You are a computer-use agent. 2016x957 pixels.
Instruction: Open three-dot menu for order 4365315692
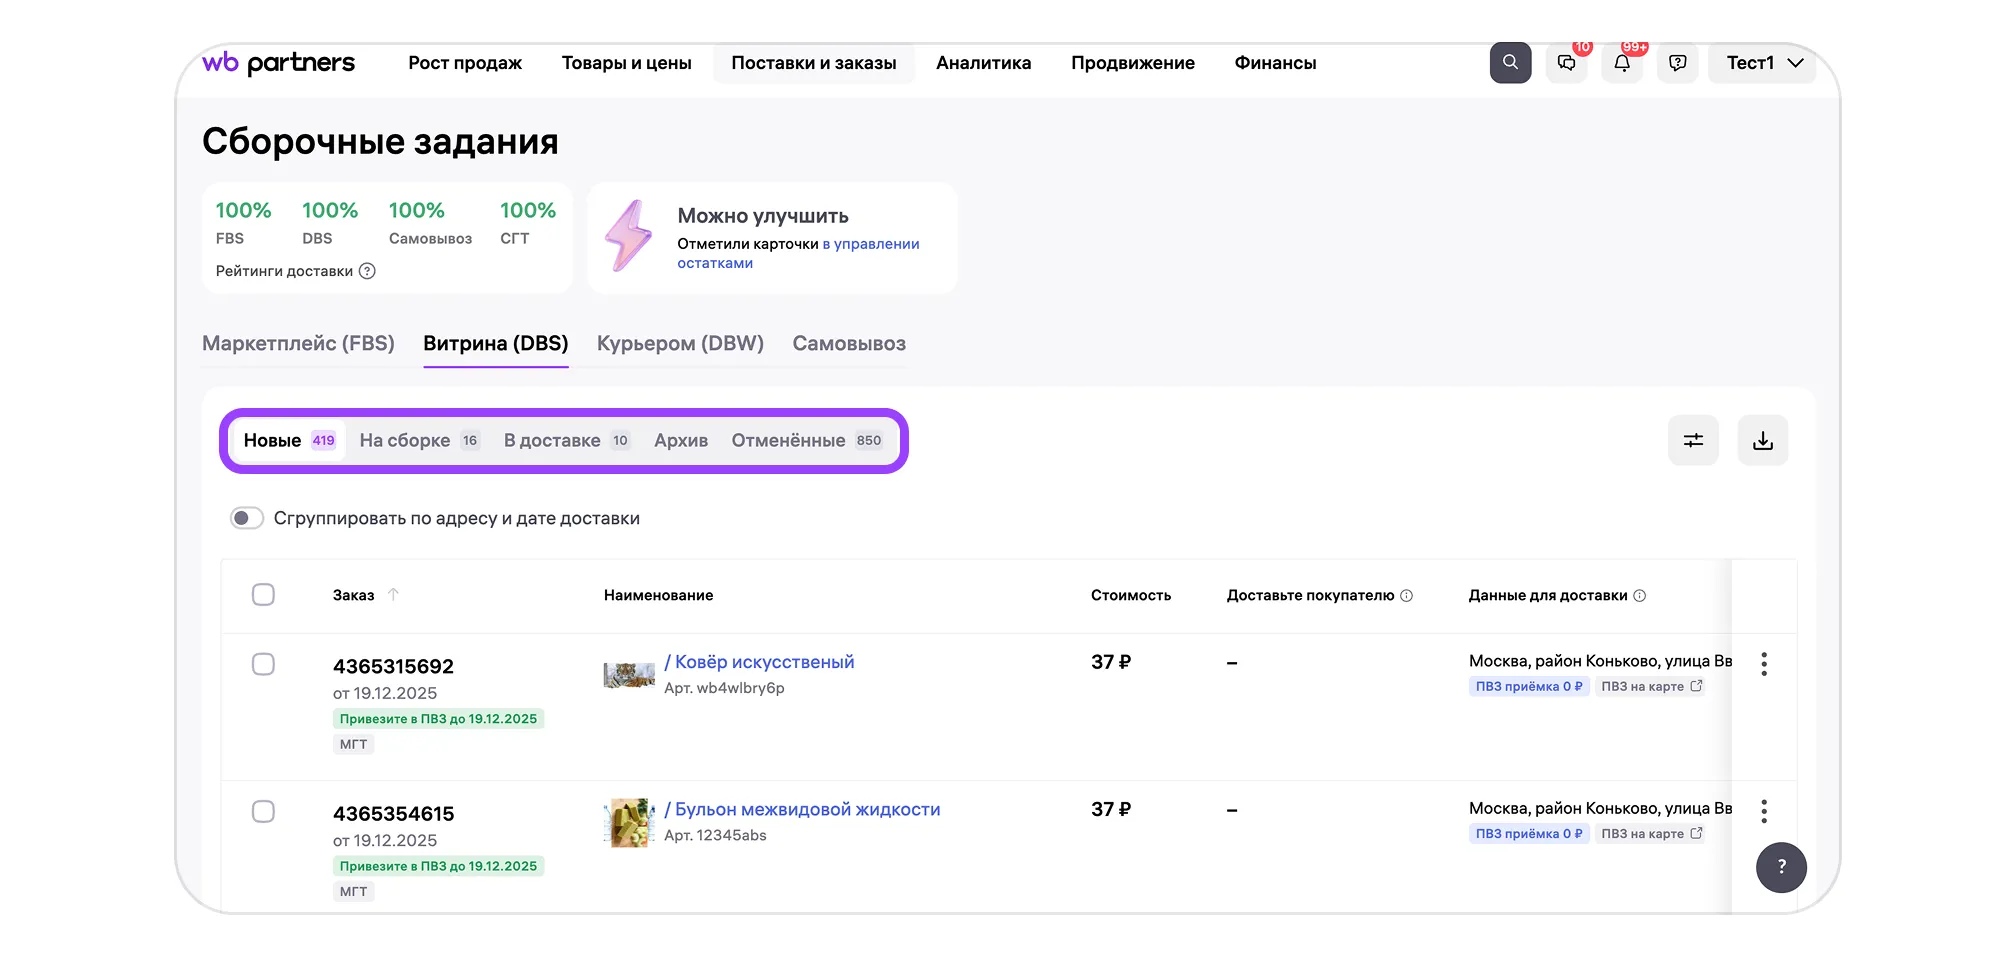click(1764, 664)
